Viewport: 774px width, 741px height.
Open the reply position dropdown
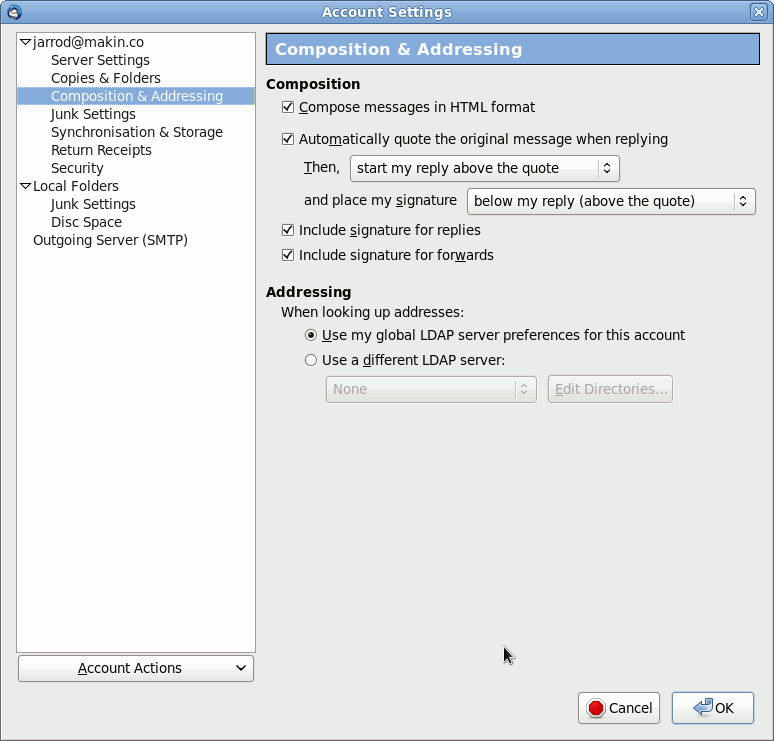point(485,168)
